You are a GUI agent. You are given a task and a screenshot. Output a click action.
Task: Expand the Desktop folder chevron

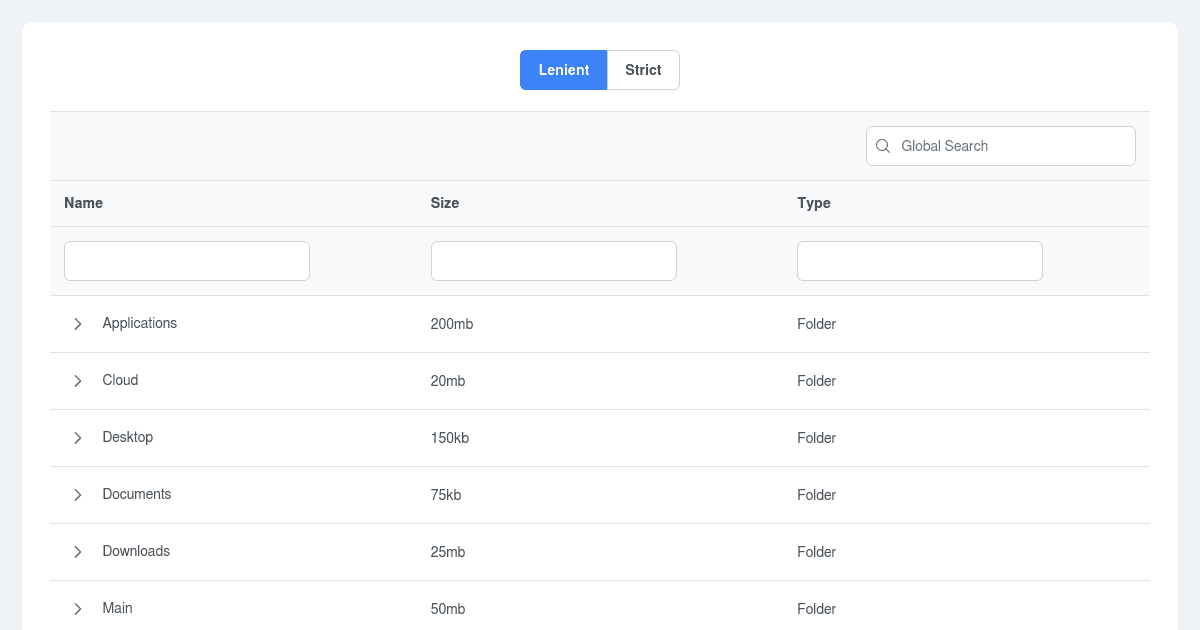click(78, 438)
